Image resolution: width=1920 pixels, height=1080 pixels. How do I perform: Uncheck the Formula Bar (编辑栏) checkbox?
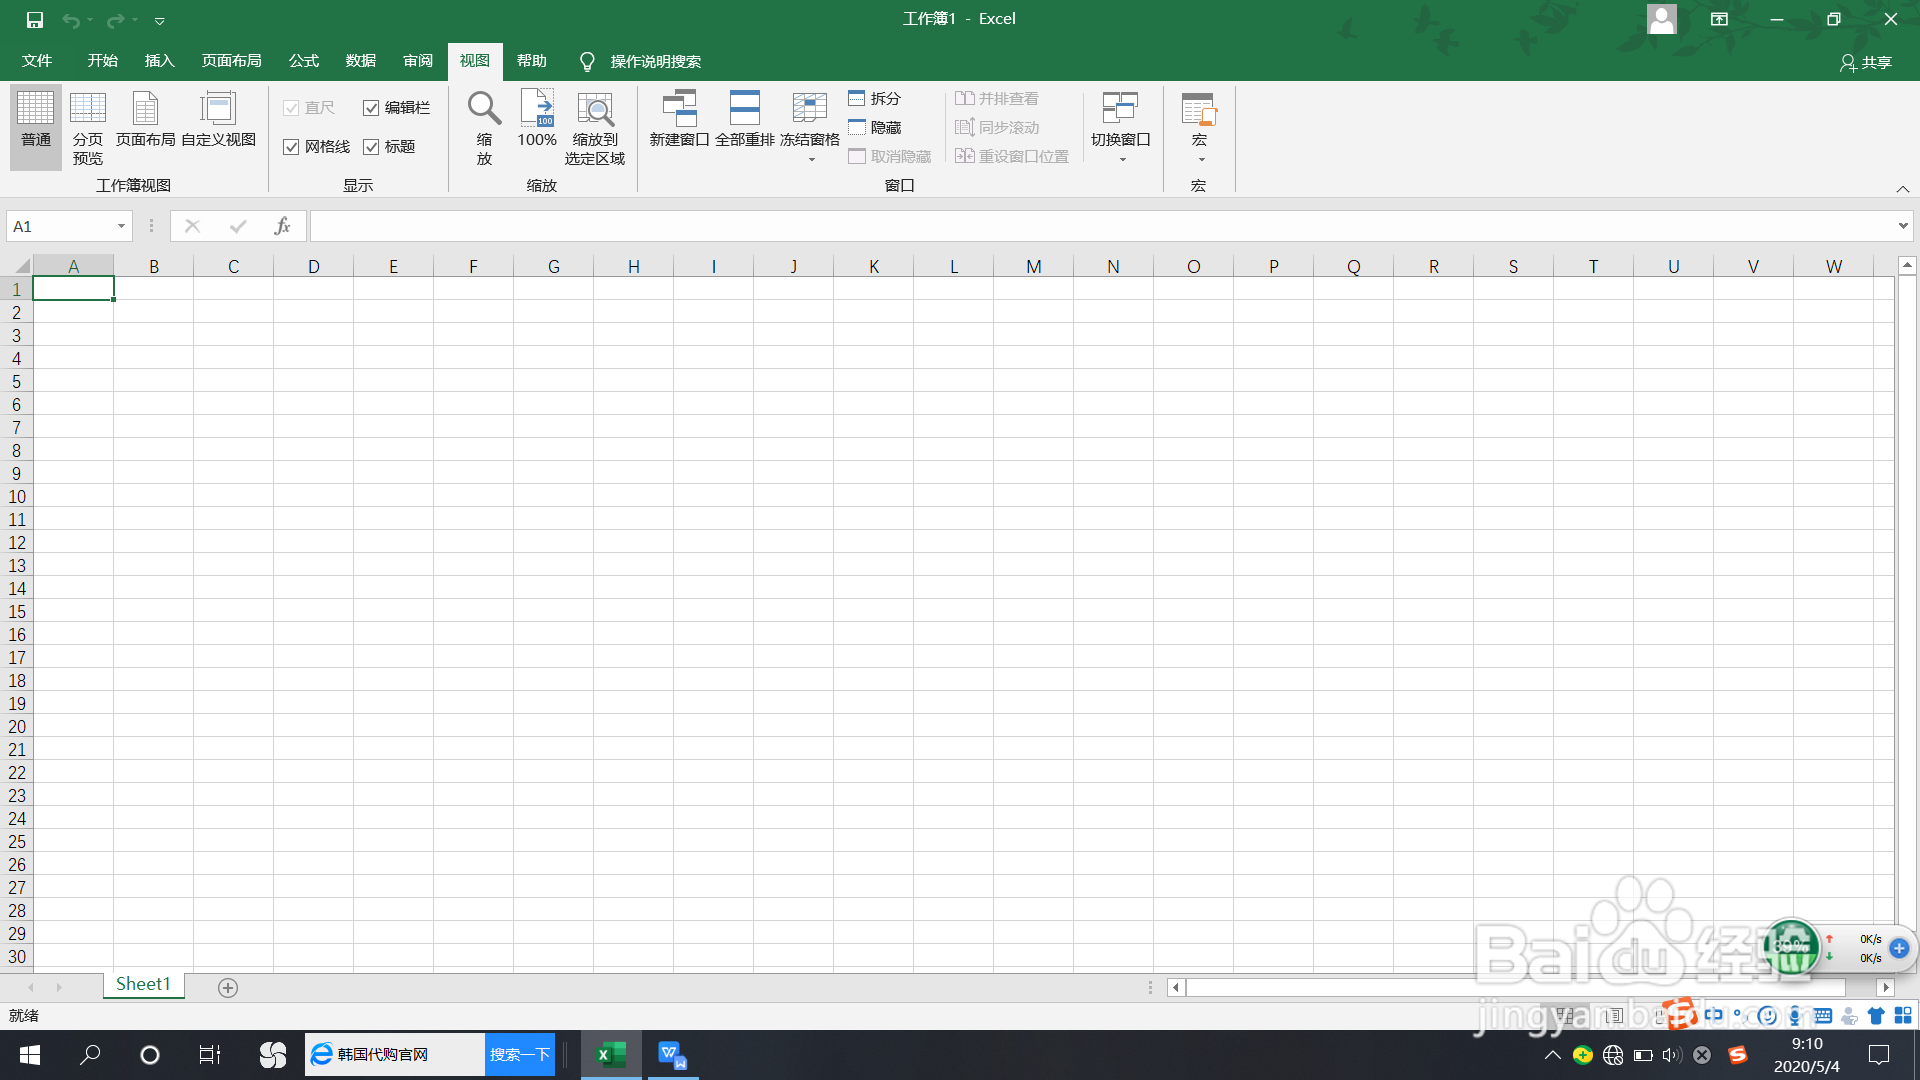371,108
